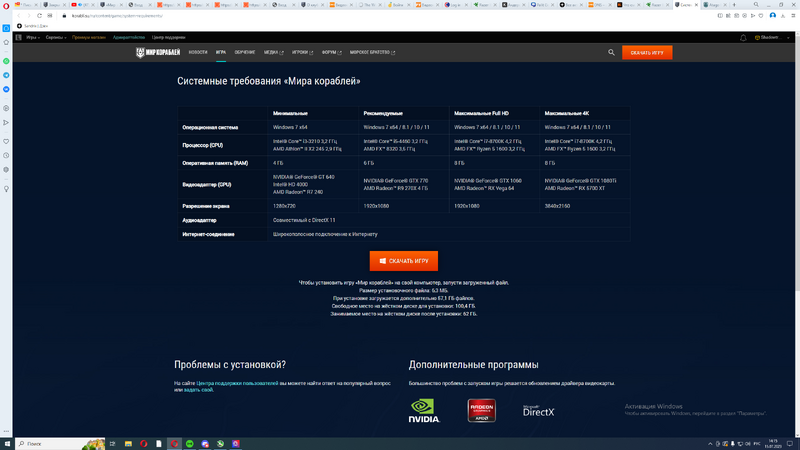Open the Центра поддержки пользователей link

237,383
